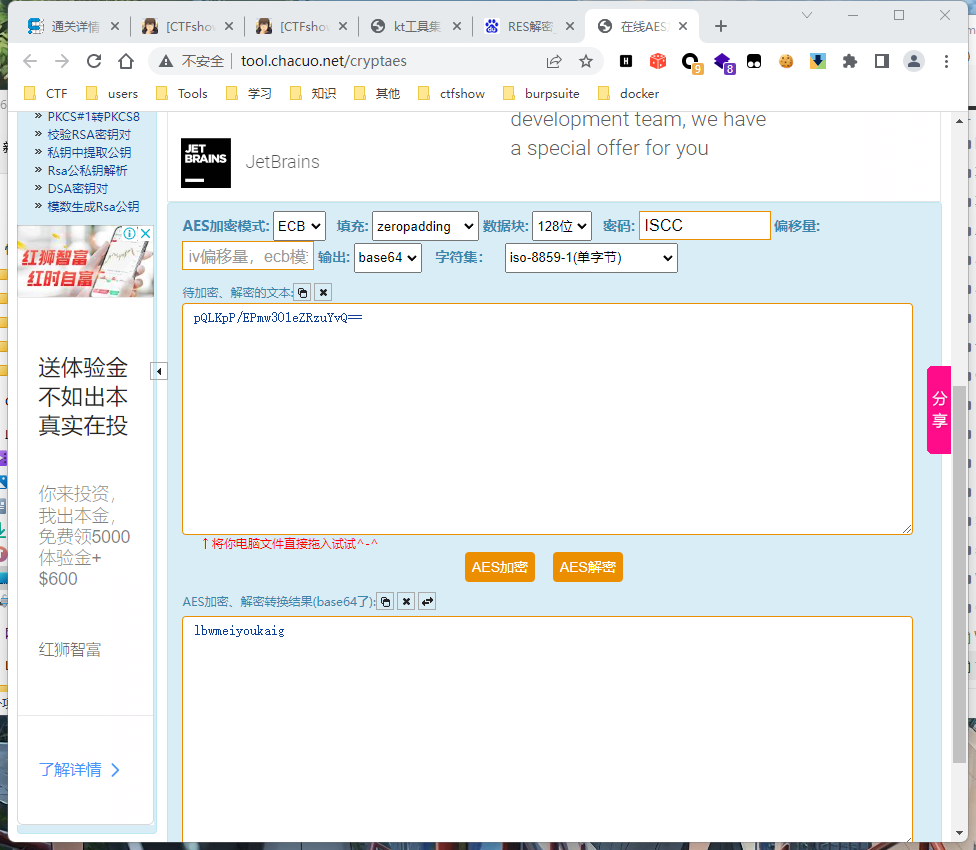Open the 字符集 iso-8859-1 dropdown
This screenshot has width=976, height=850.
tap(590, 257)
